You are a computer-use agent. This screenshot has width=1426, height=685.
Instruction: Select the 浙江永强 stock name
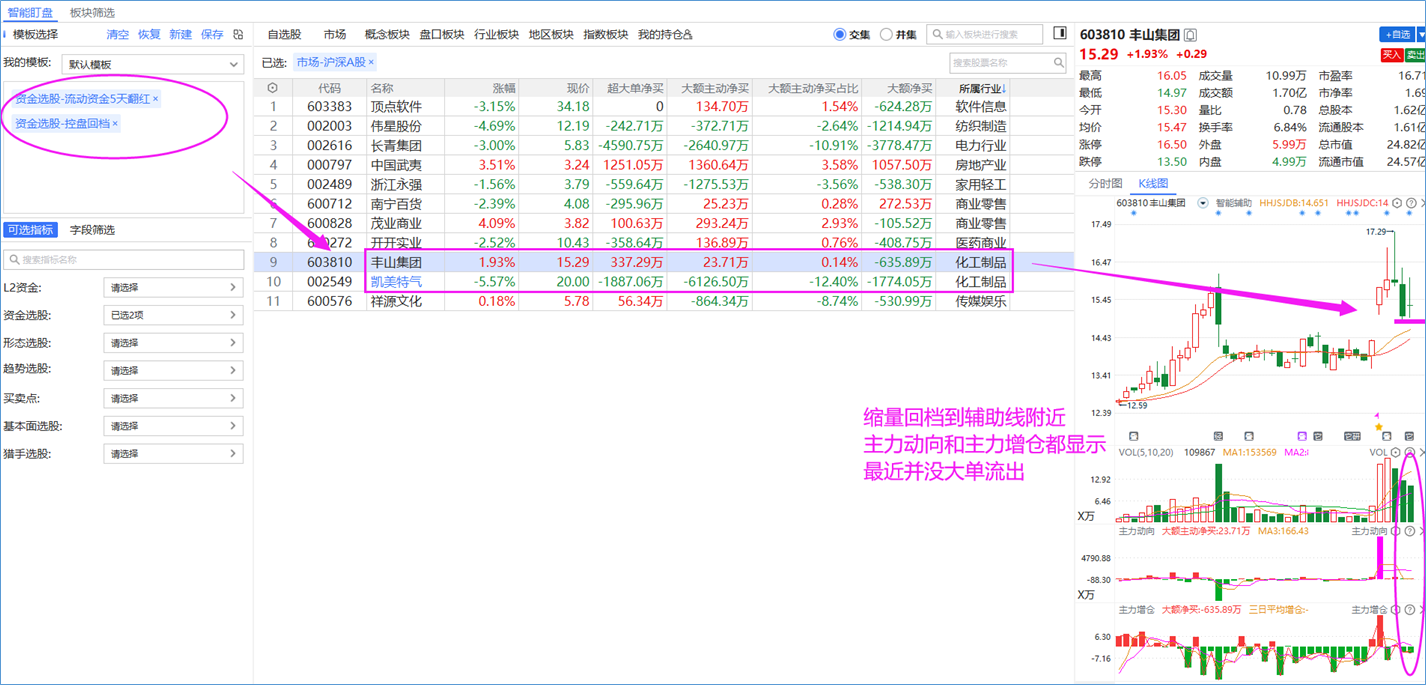point(396,185)
